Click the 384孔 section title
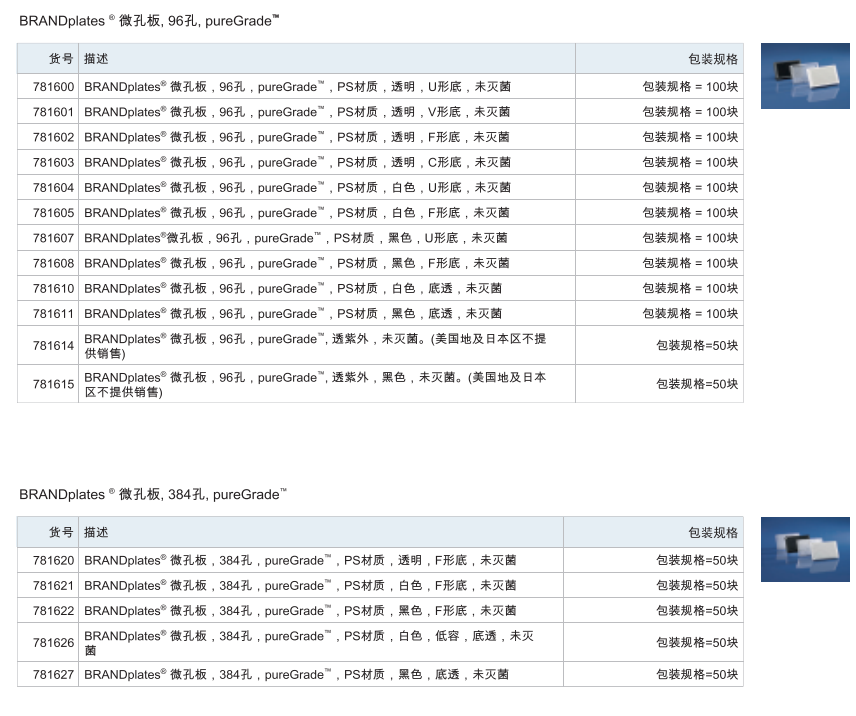 [x=153, y=494]
